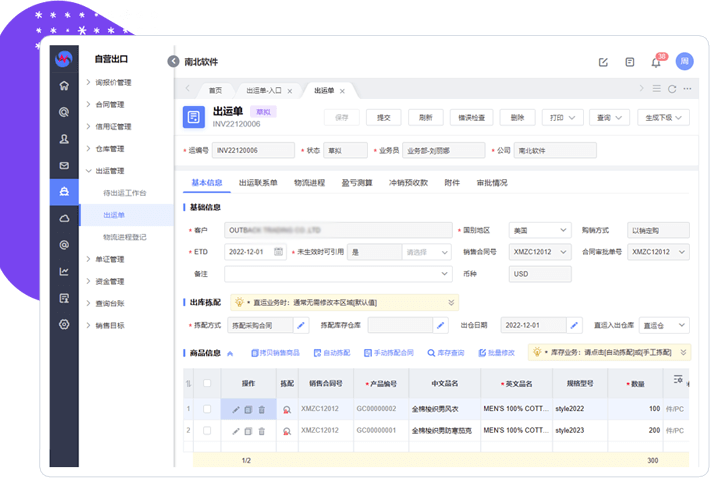Tick the checkbox for row 1
The height and width of the screenshot is (478, 710).
pos(207,409)
